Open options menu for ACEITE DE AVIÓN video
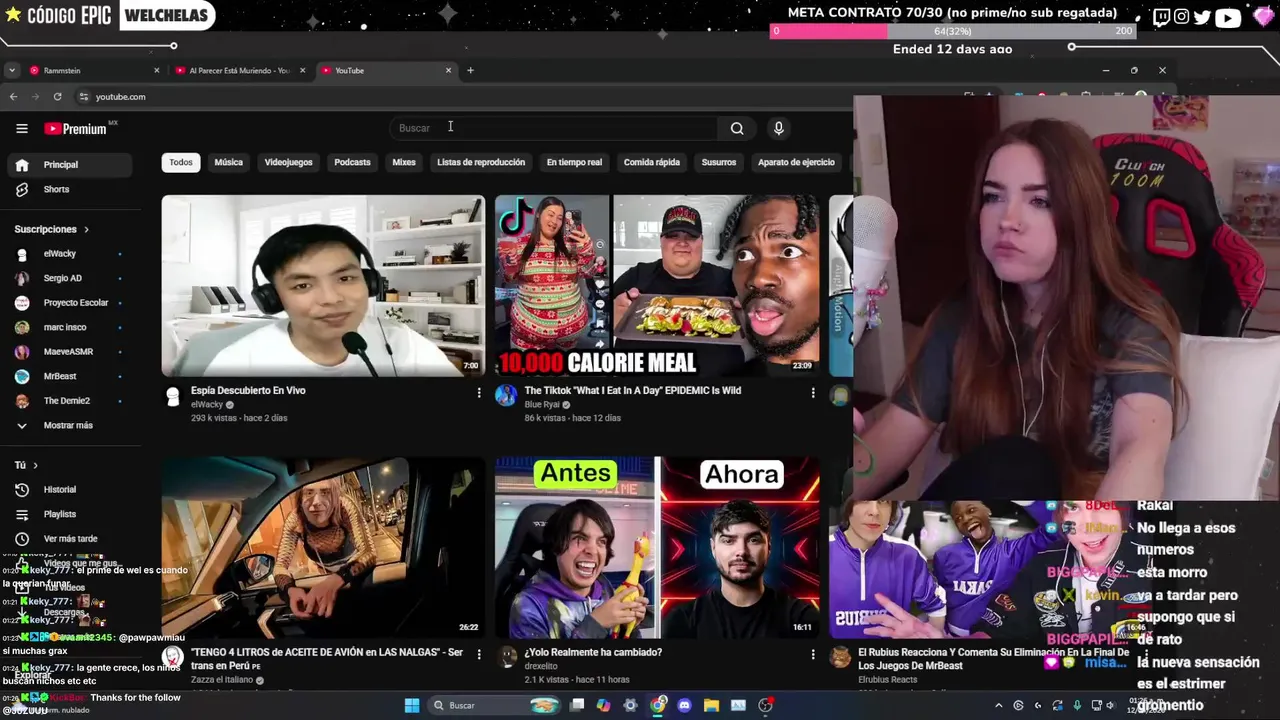The image size is (1280, 720). pos(478,654)
